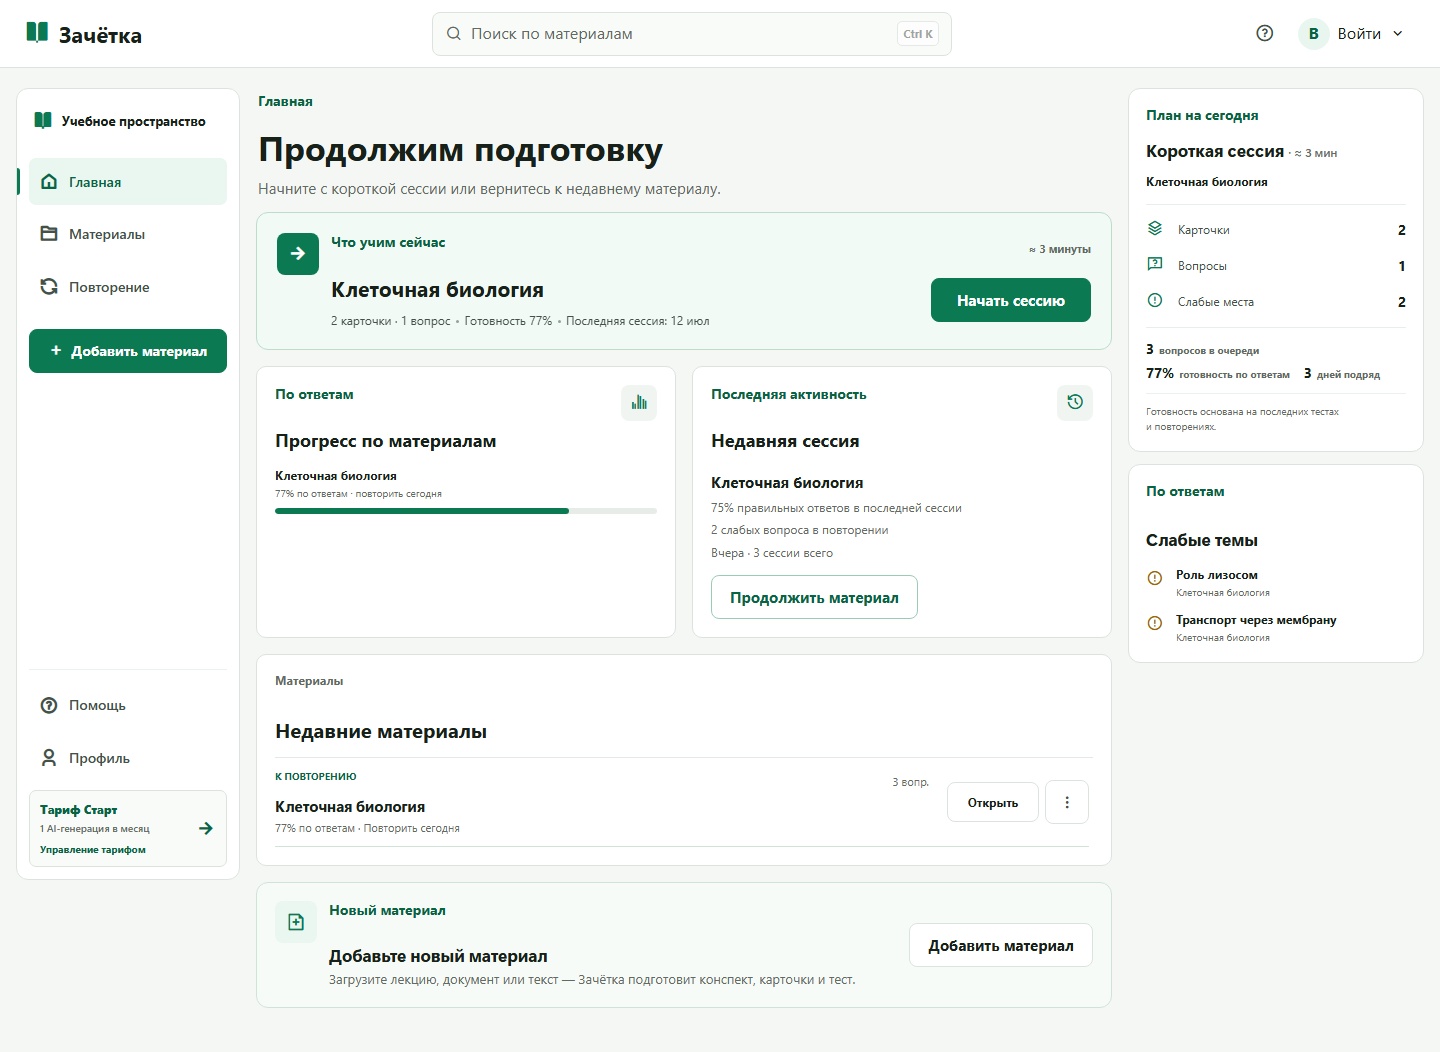Click the user avatar letter B
Screen dimensions: 1440x1052
(x=1314, y=34)
